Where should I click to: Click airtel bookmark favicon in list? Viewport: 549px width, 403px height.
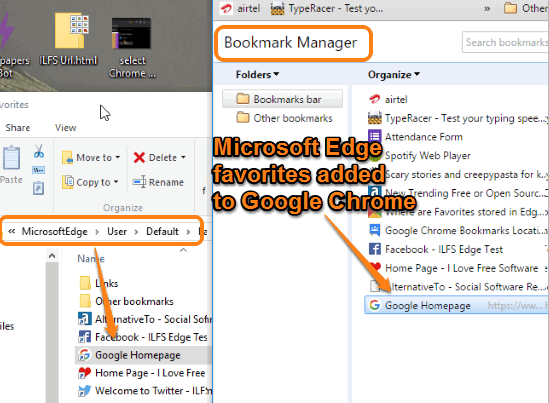click(375, 99)
